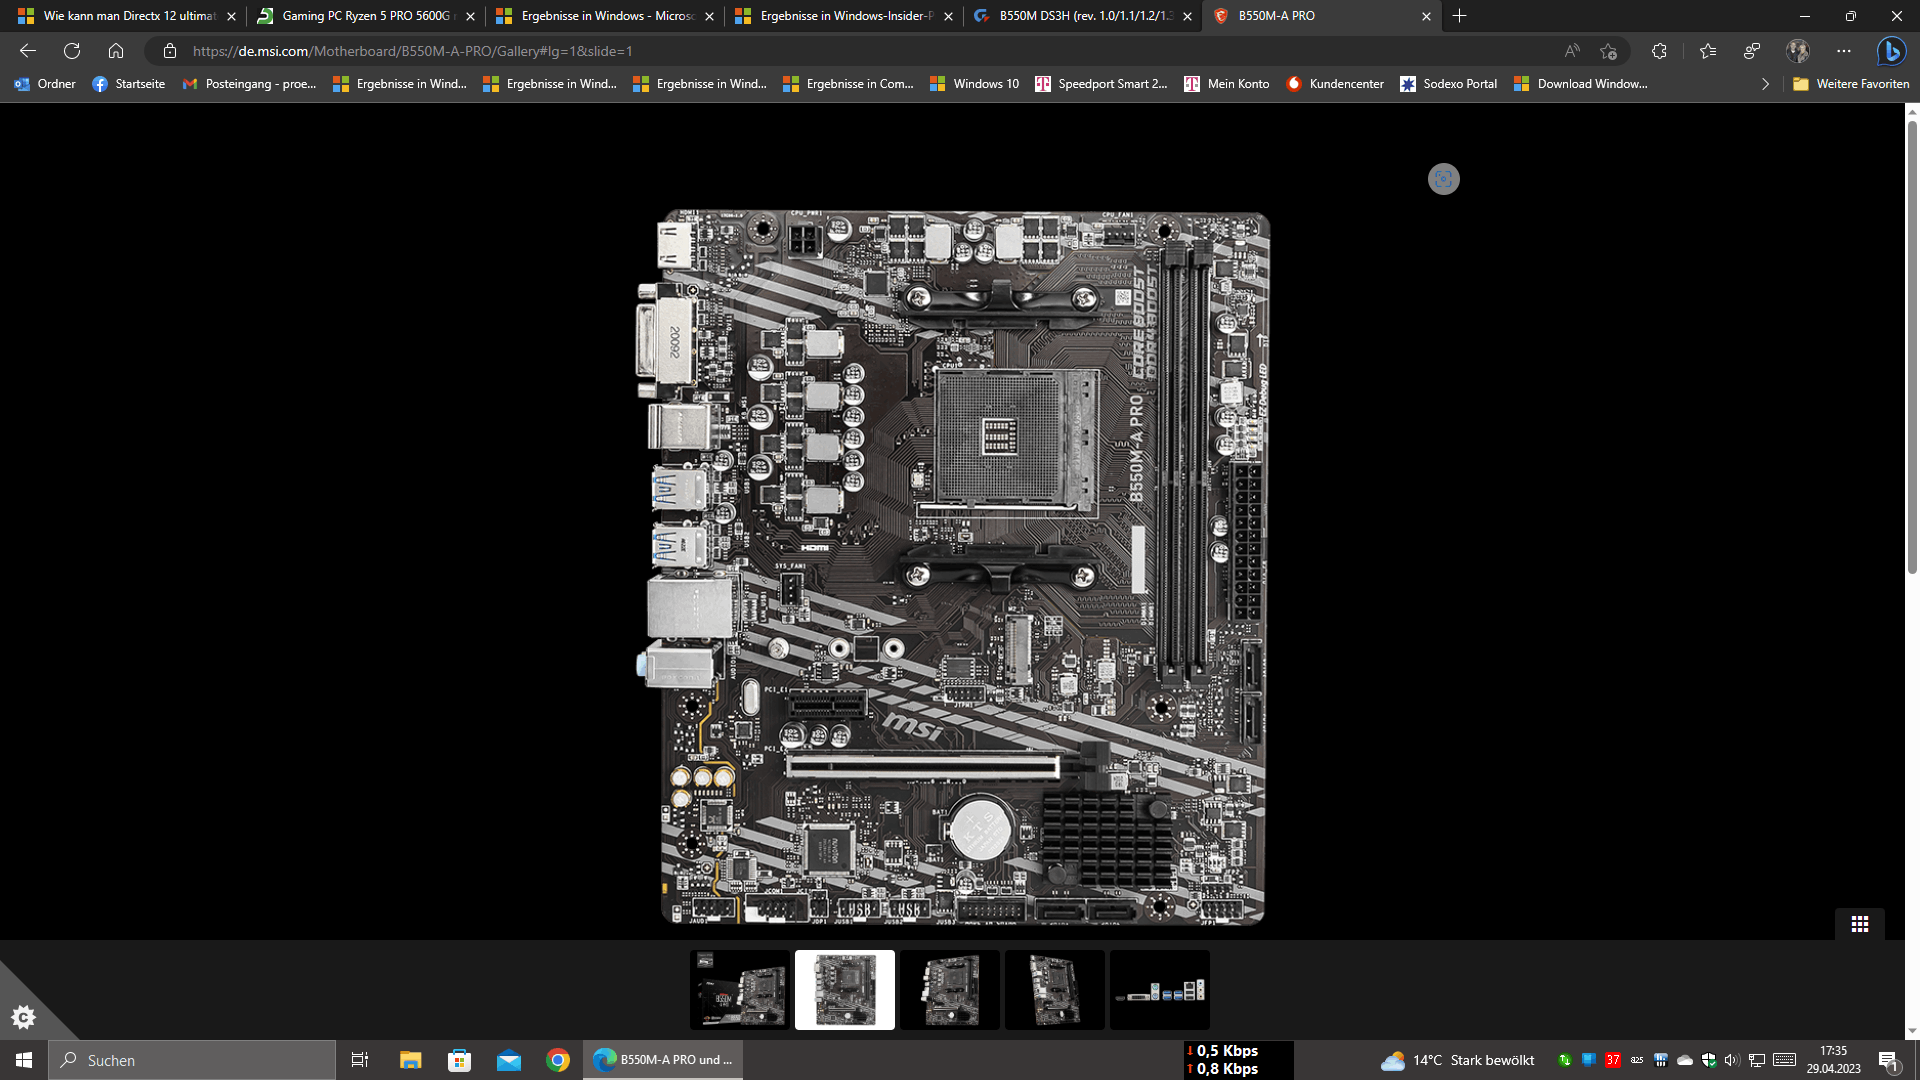Click the visual search icon above image
Viewport: 1920px width, 1080px height.
tap(1443, 179)
